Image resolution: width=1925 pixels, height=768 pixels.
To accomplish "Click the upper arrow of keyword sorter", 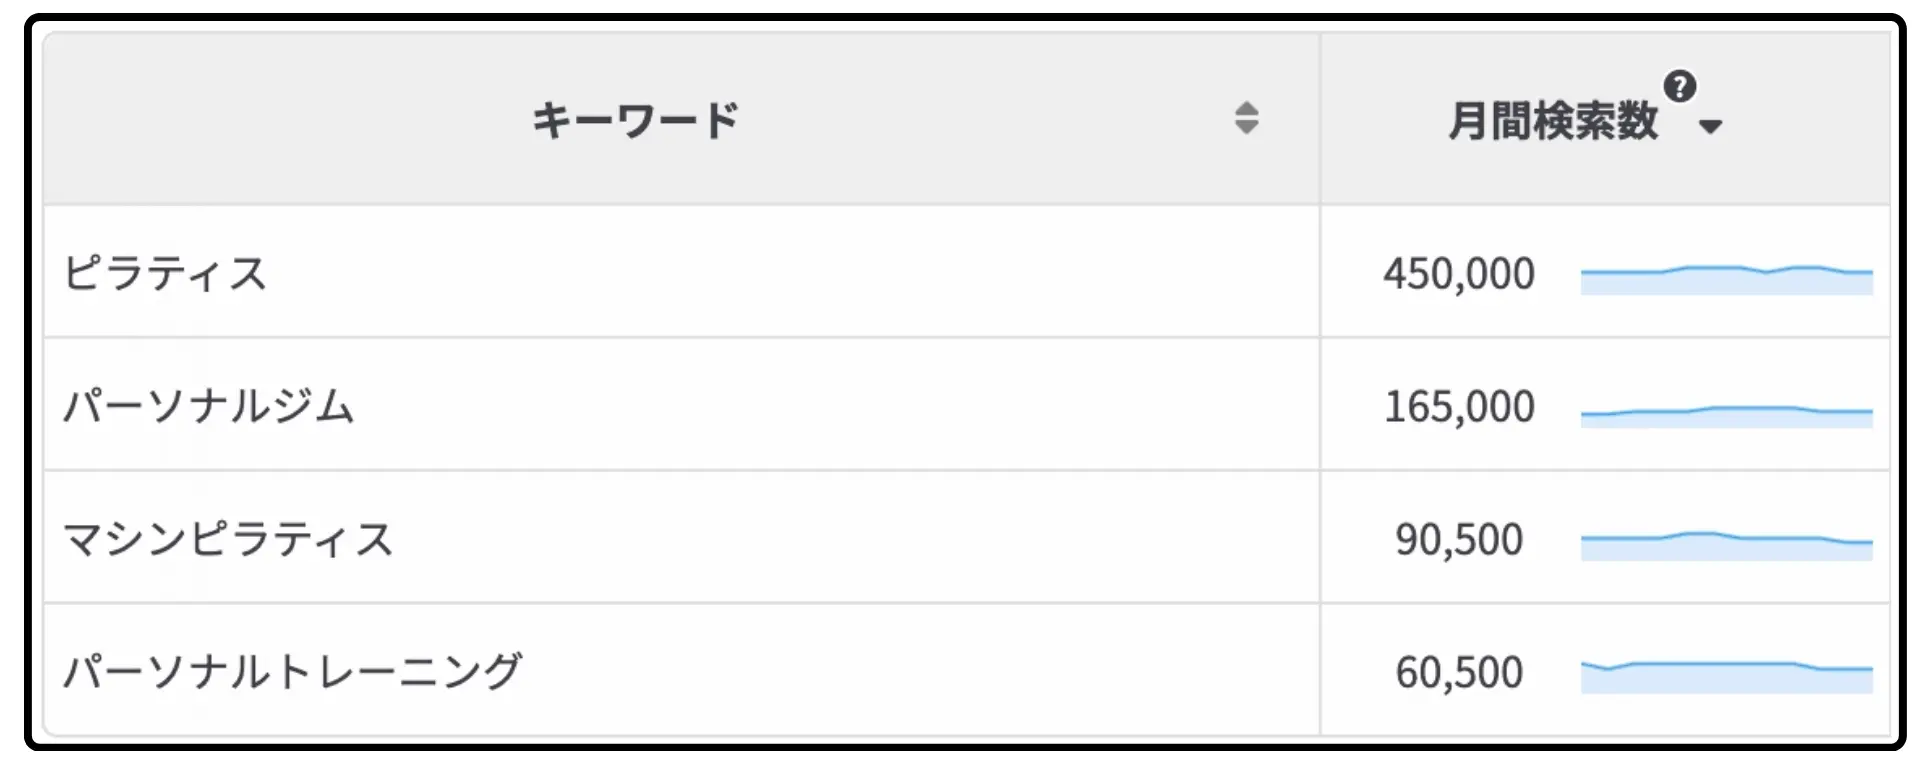I will pyautogui.click(x=1246, y=108).
